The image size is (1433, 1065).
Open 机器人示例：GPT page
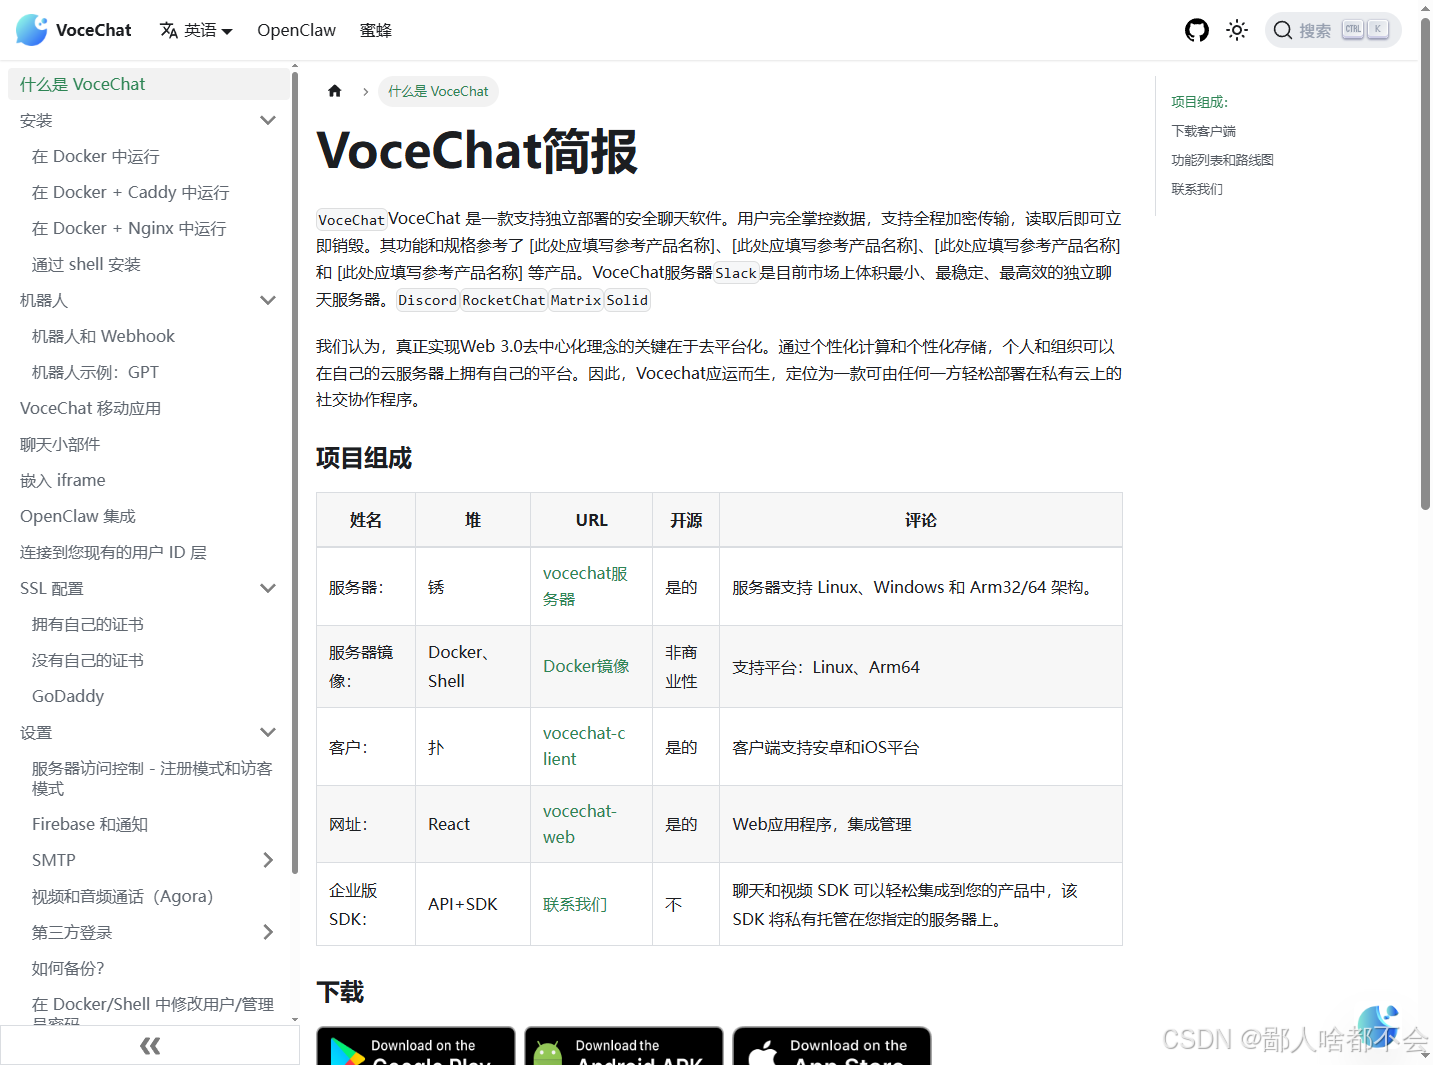[x=95, y=372]
